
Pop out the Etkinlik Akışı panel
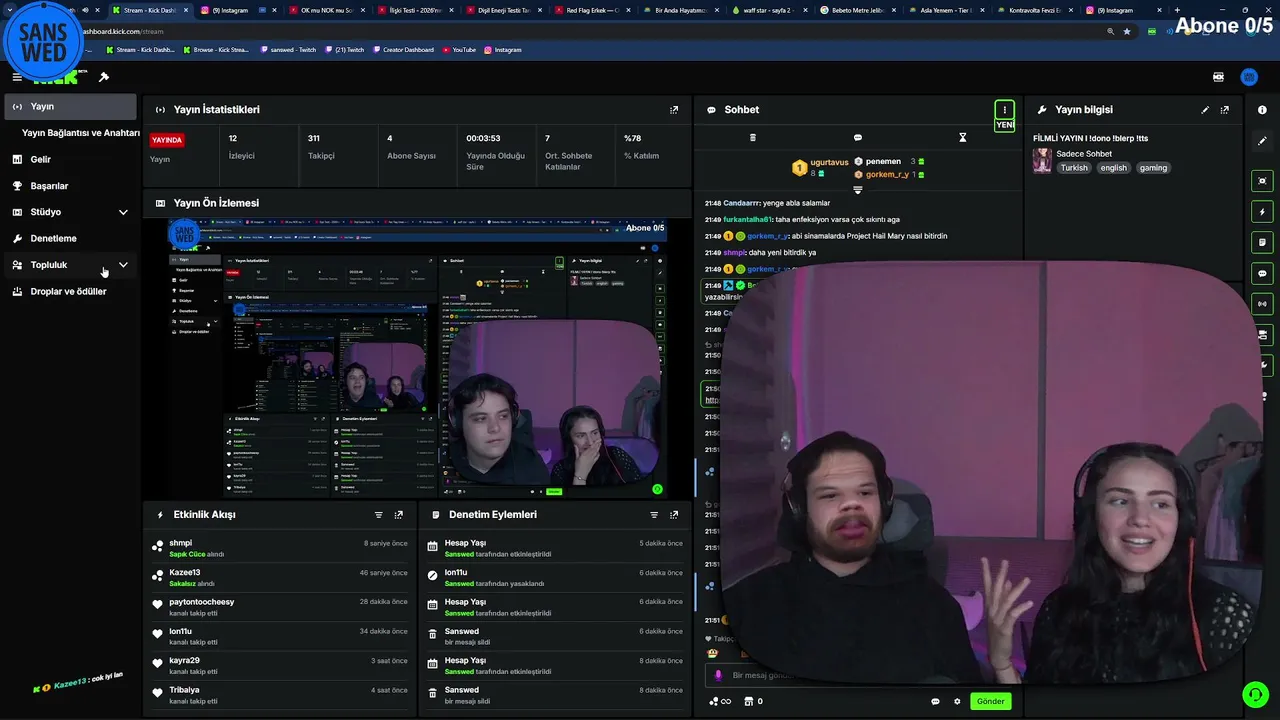[x=399, y=515]
